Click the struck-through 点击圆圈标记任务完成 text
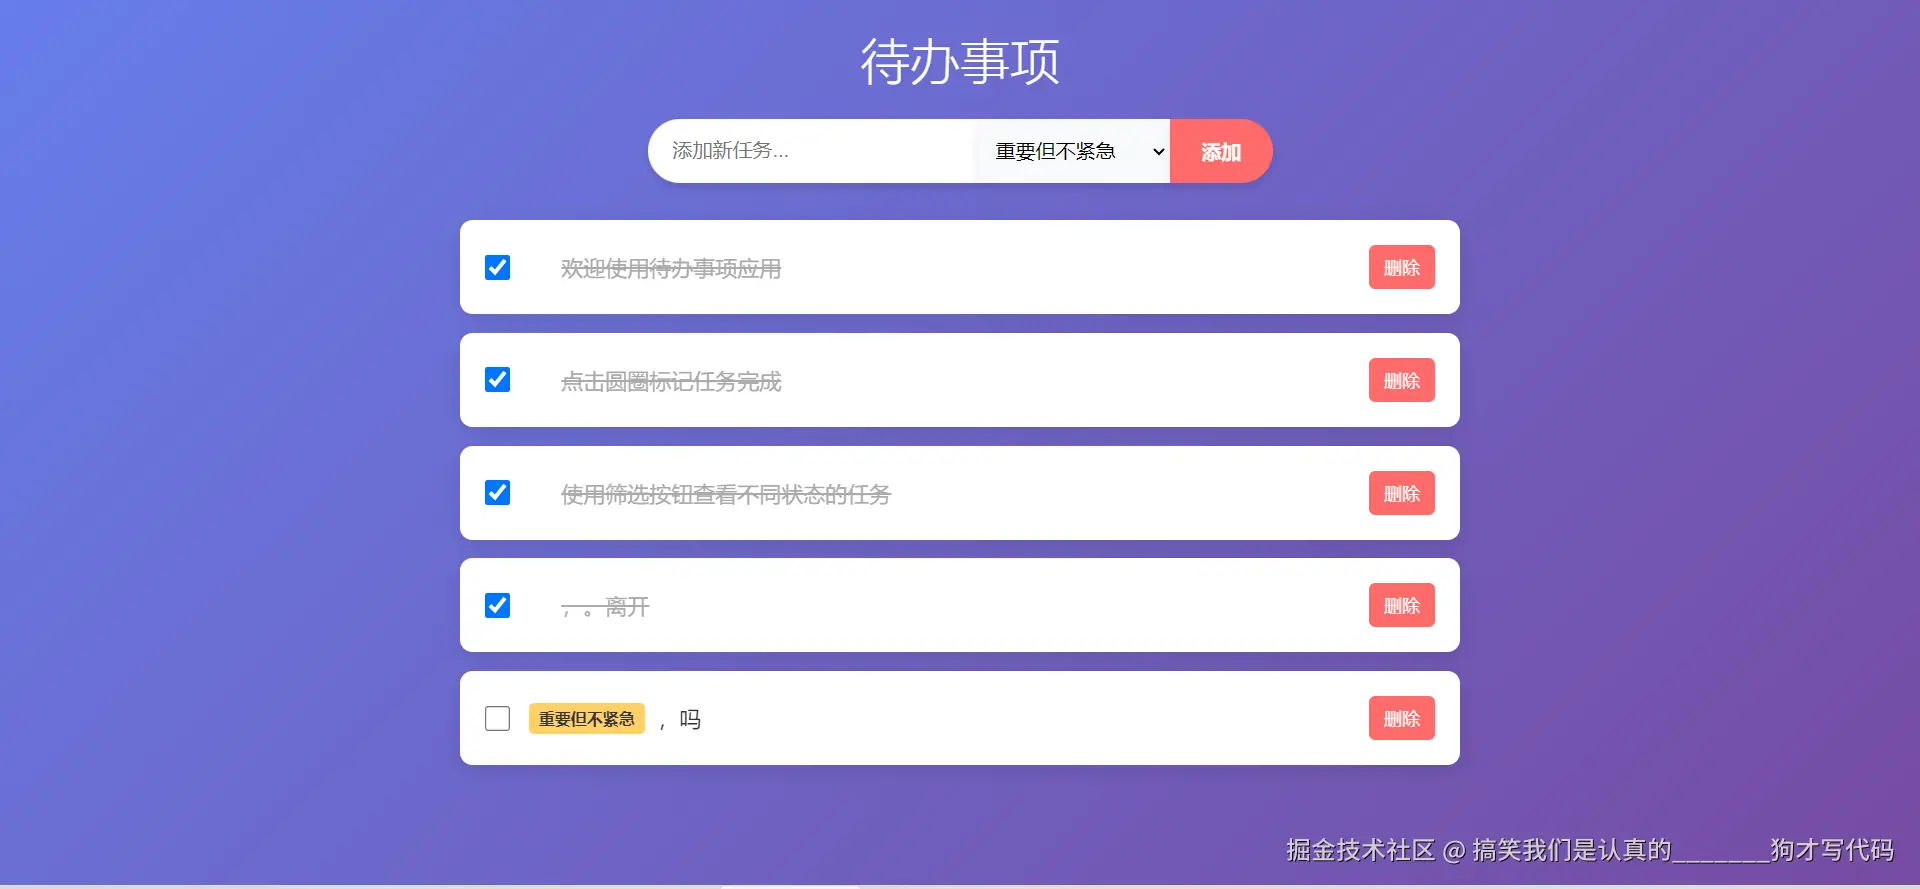 coord(671,382)
